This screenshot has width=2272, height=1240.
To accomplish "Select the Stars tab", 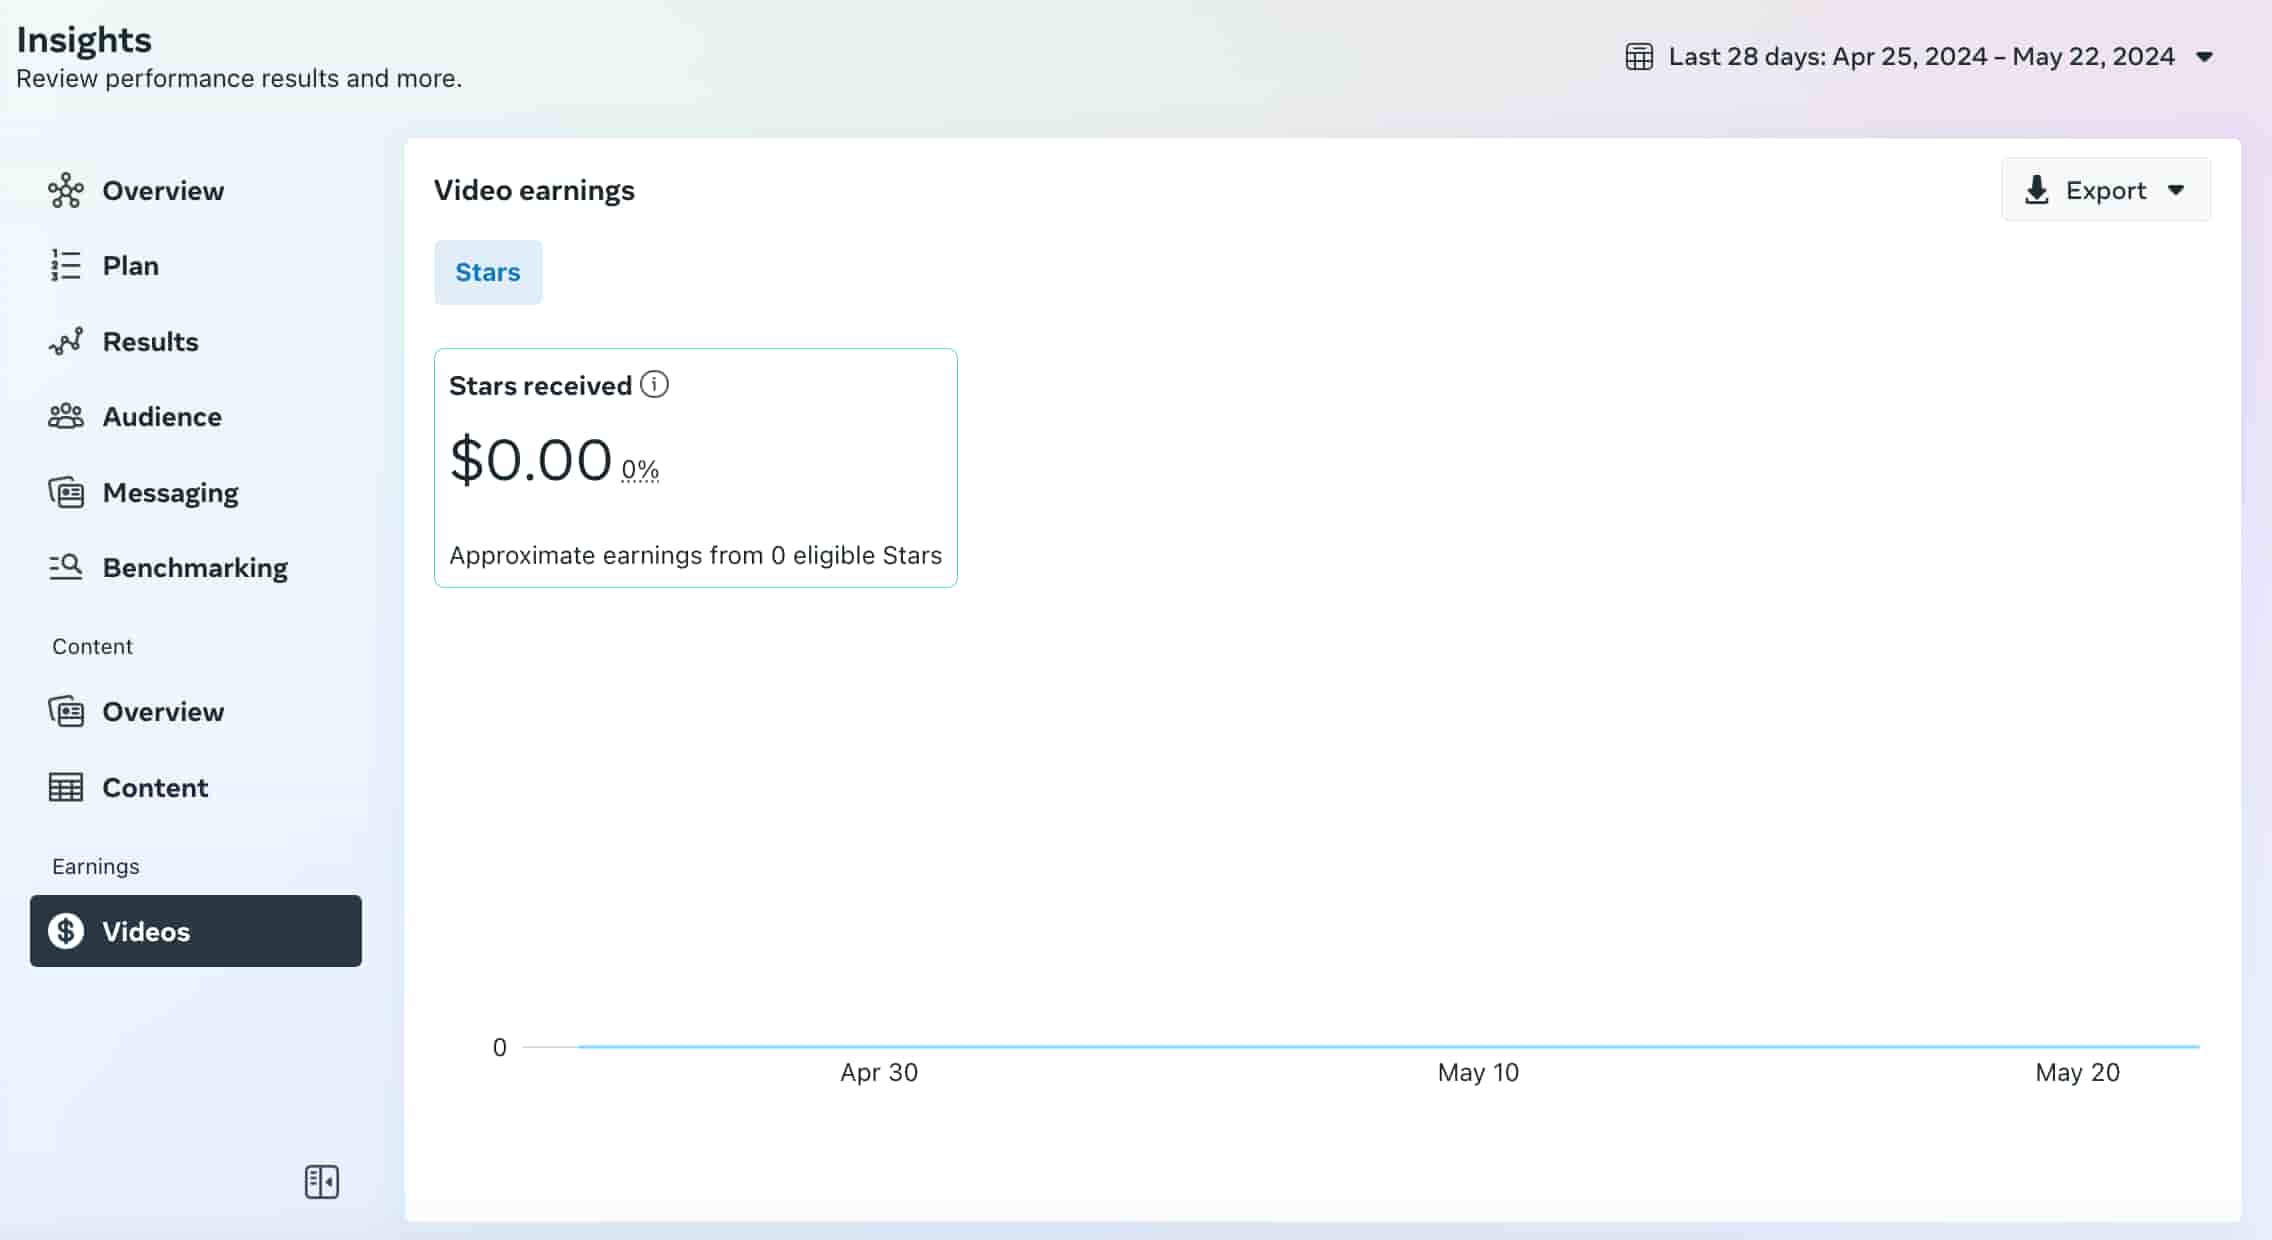I will tap(488, 272).
